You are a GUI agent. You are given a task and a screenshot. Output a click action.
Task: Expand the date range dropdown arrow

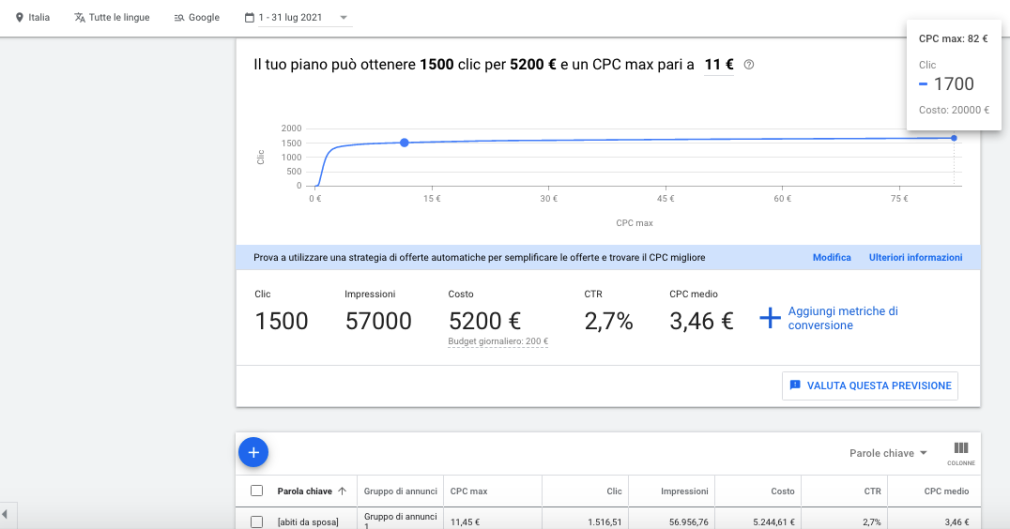(x=344, y=18)
